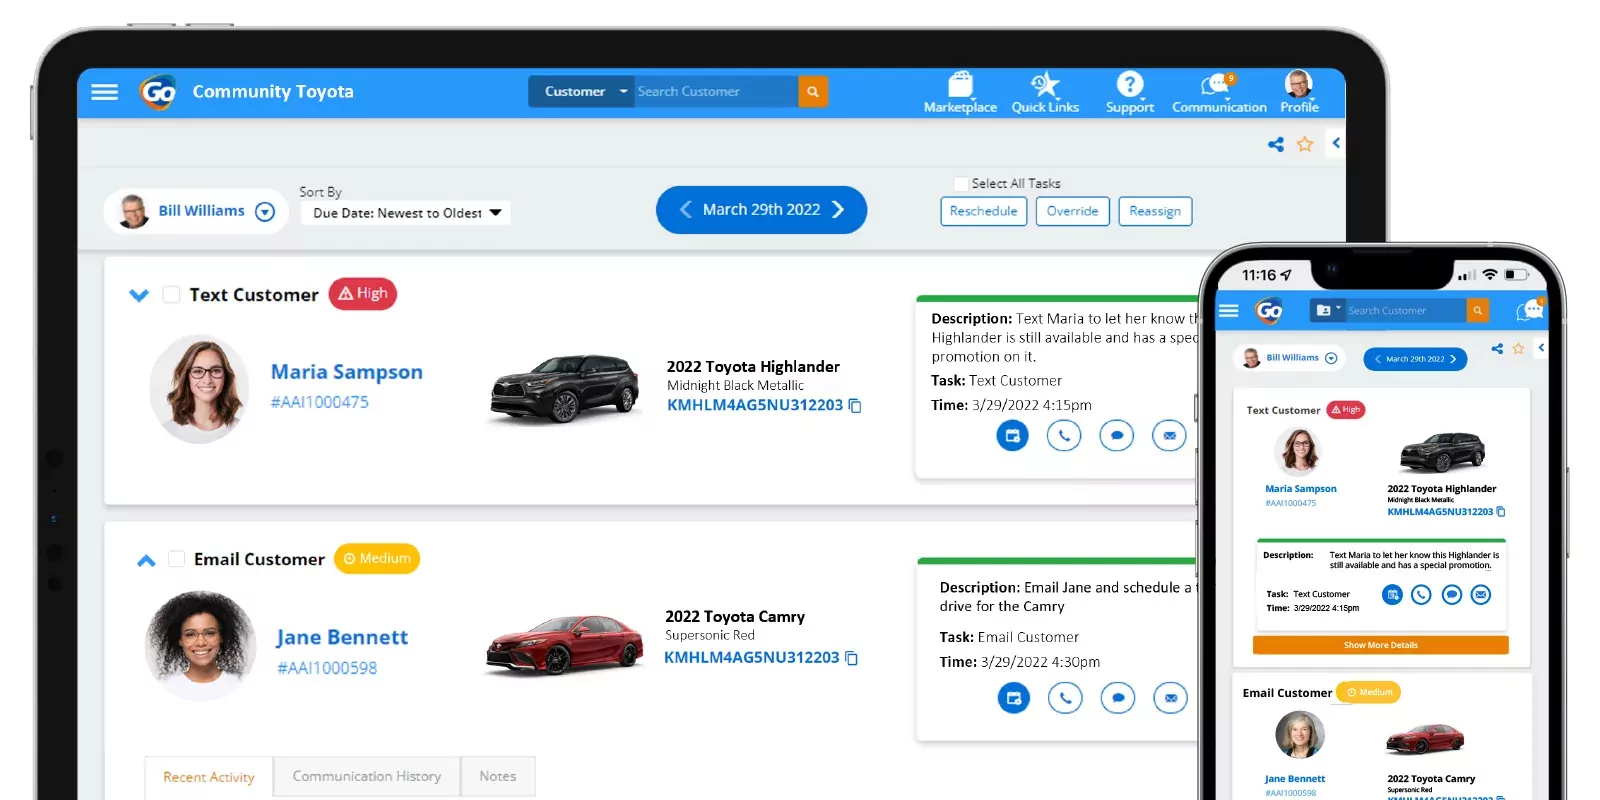Click the orange search button on tablet
The height and width of the screenshot is (800, 1600).
[813, 91]
